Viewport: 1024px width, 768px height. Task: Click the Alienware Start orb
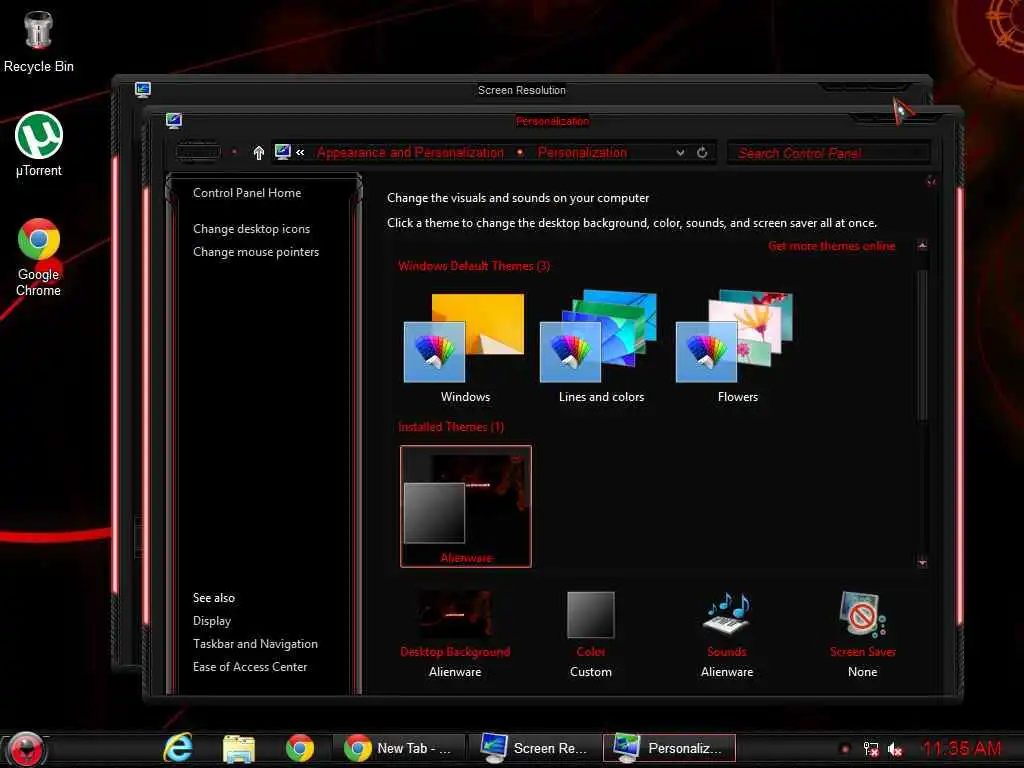27,748
